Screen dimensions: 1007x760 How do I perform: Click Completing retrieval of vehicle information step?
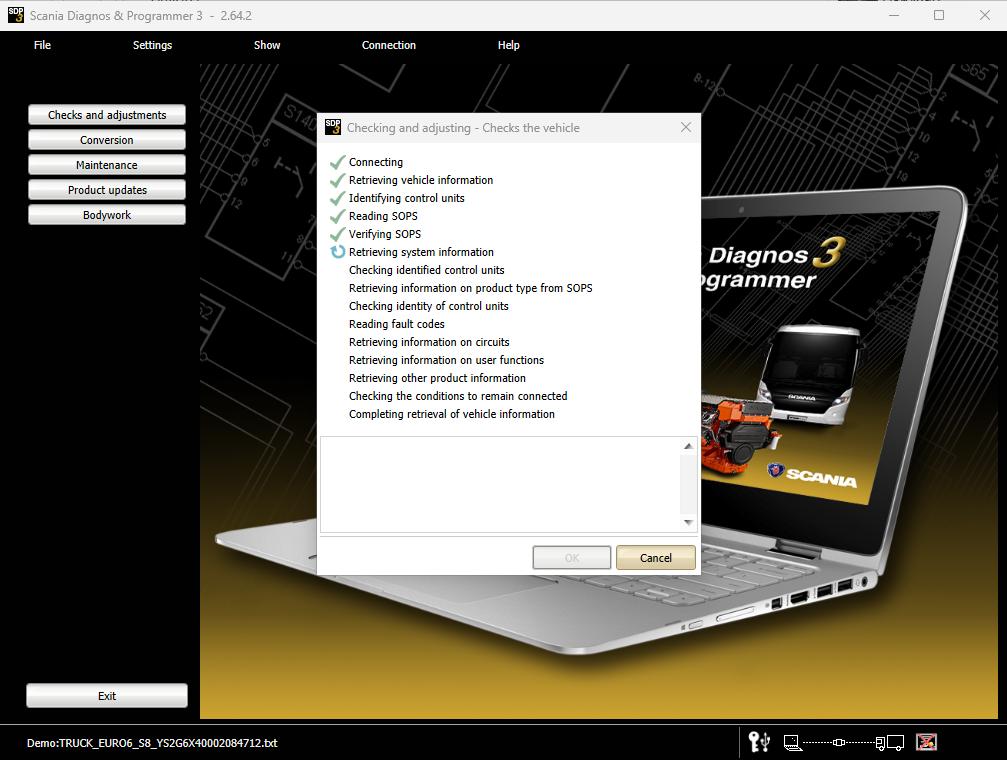tap(451, 414)
